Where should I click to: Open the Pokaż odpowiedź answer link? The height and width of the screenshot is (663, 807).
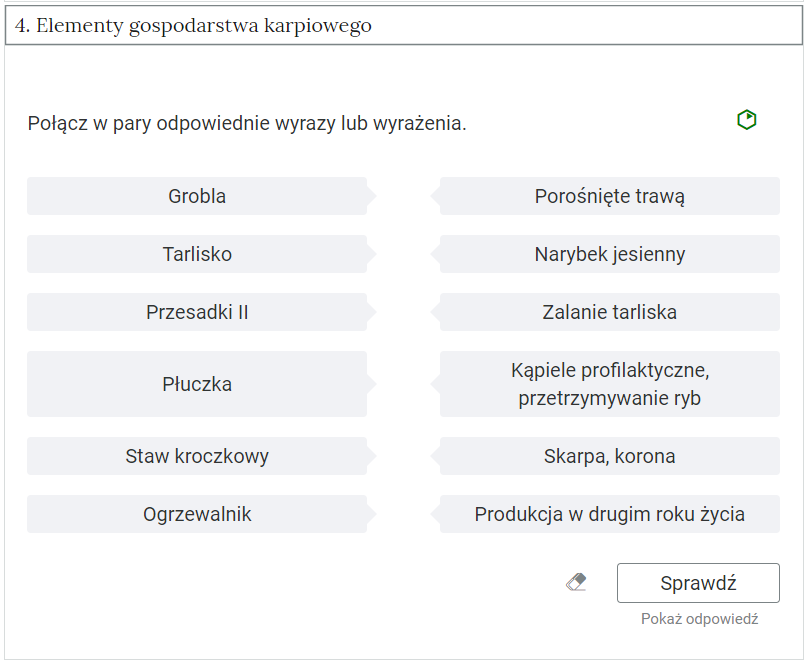coord(700,619)
